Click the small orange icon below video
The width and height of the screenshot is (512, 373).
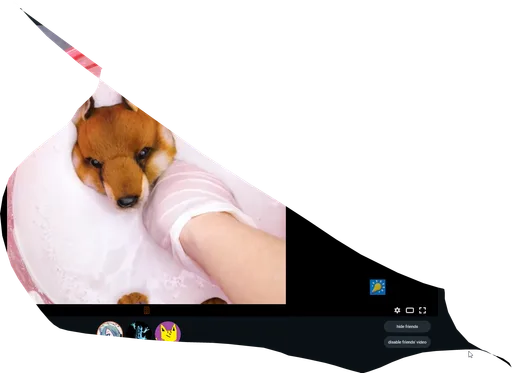[147, 310]
